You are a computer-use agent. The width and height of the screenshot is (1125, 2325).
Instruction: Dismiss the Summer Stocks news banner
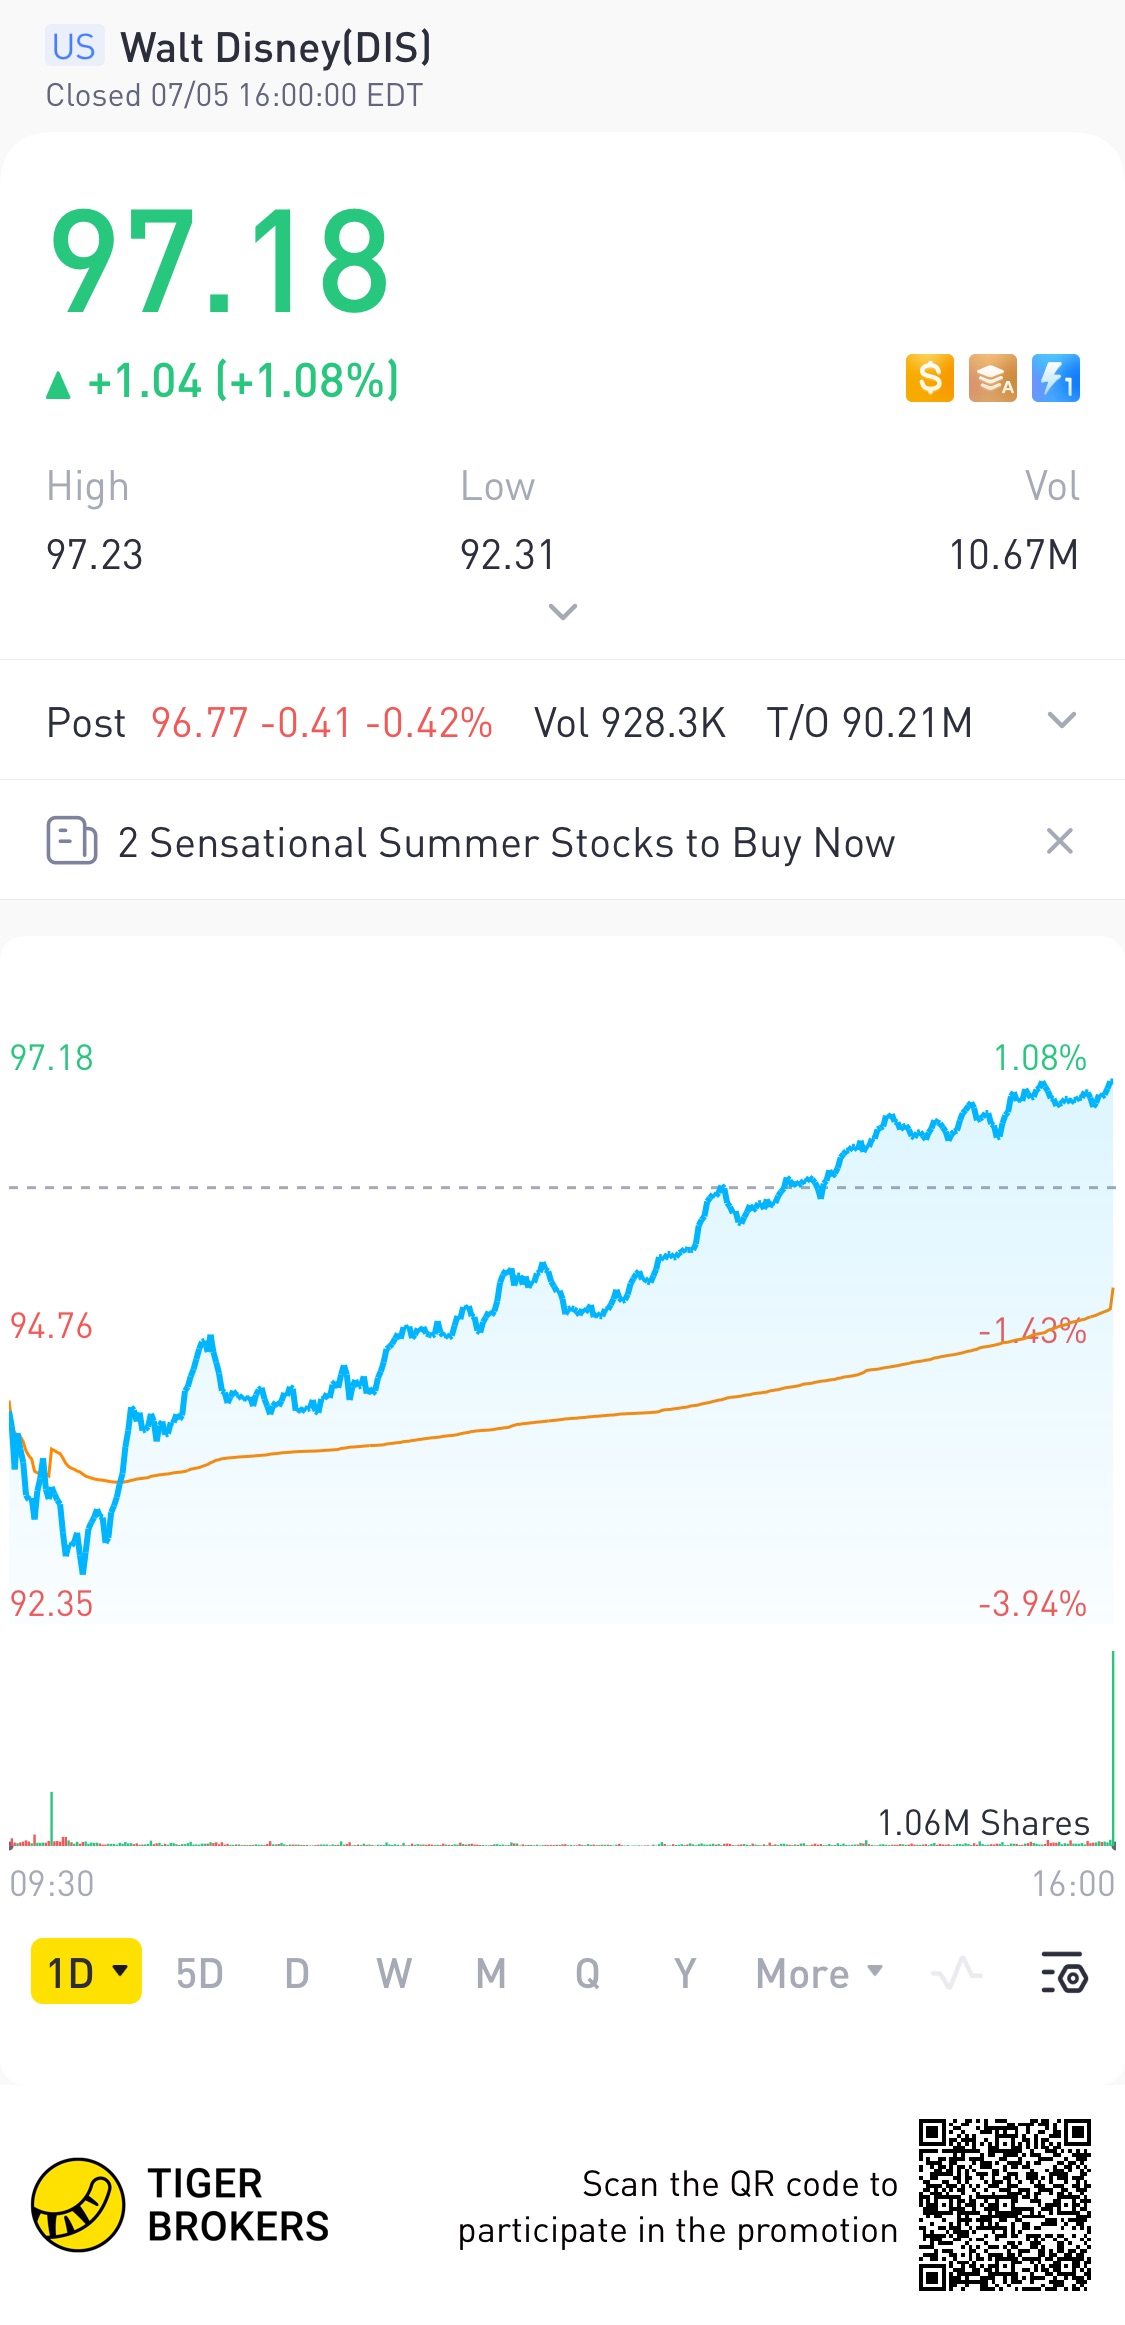[1060, 841]
